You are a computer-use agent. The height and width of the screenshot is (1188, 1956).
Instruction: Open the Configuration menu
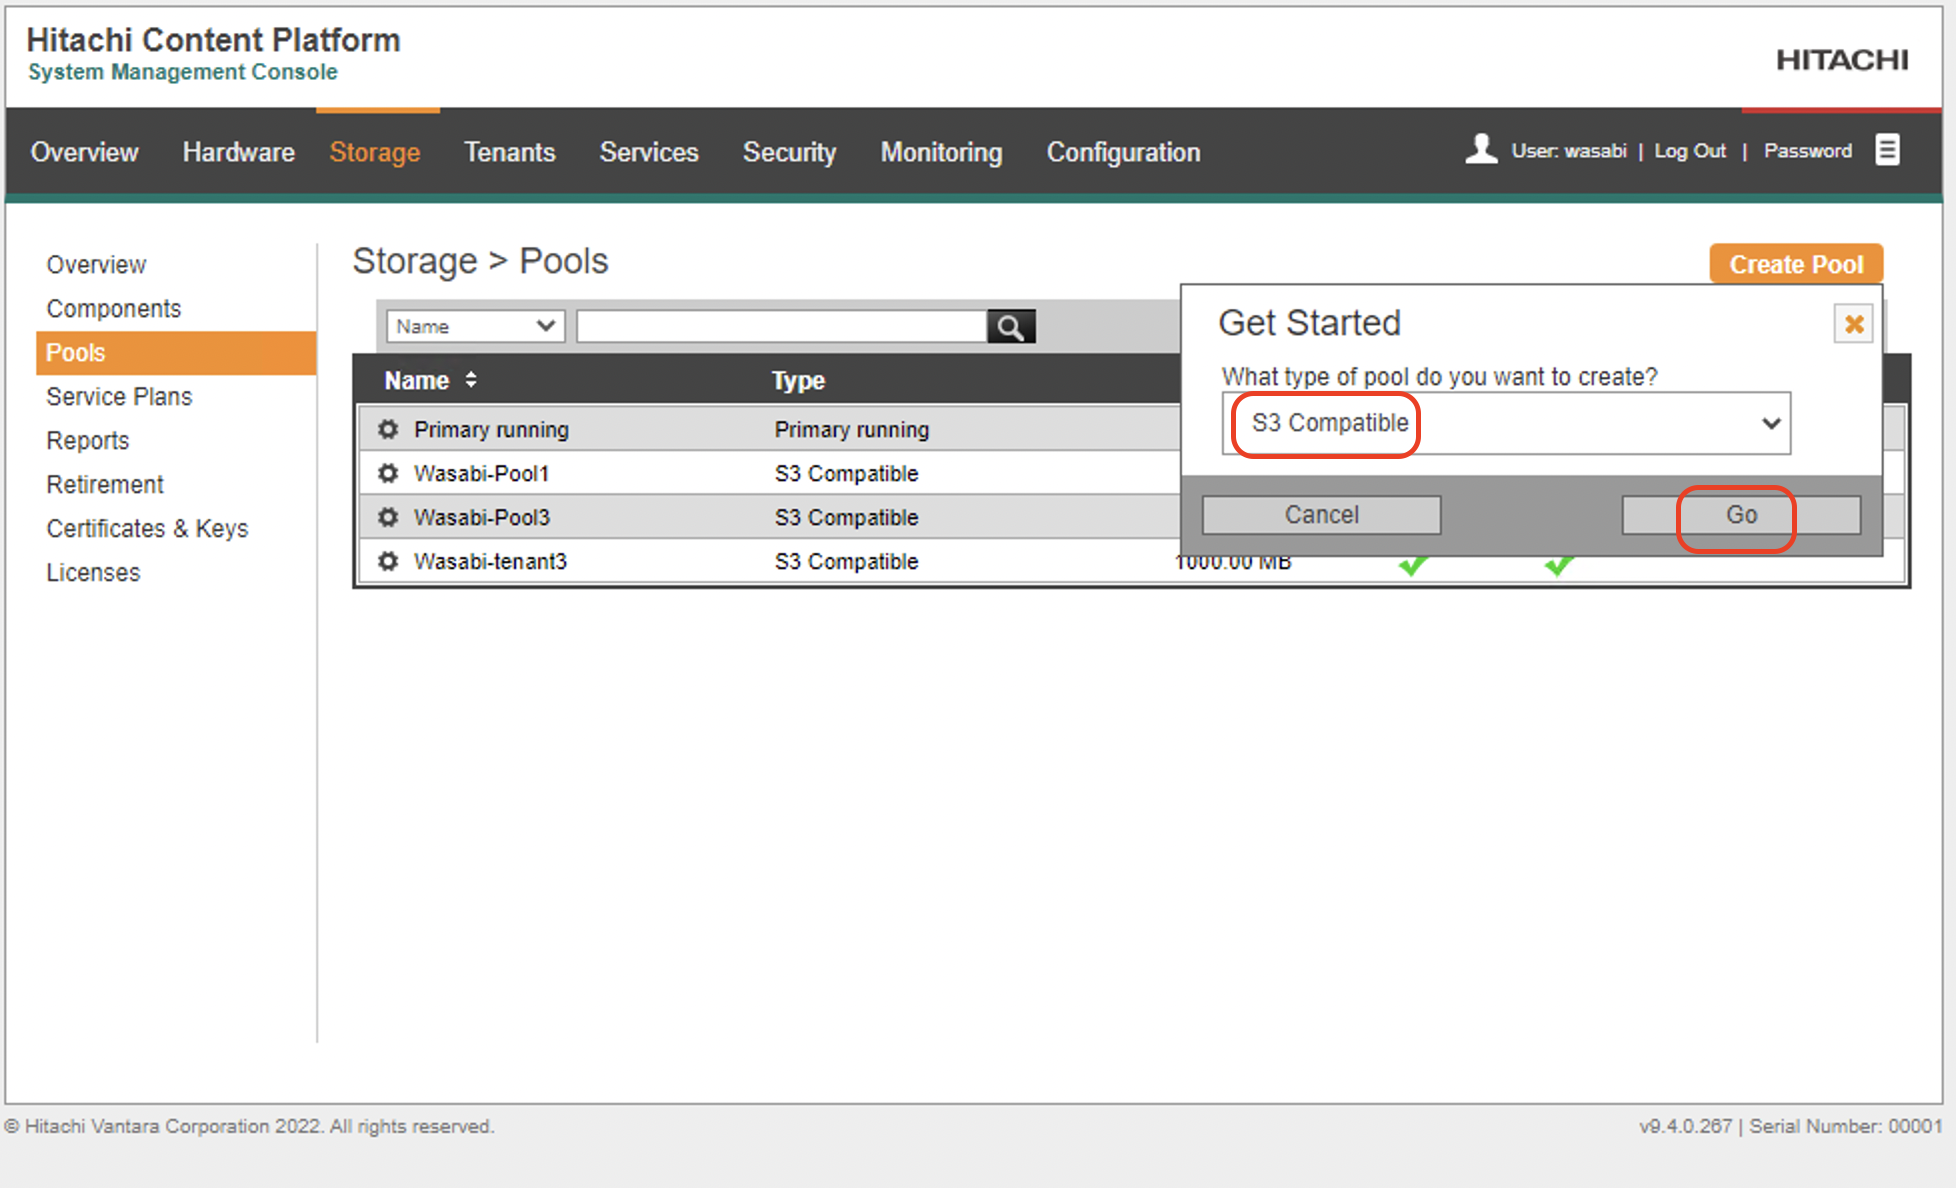(1123, 152)
